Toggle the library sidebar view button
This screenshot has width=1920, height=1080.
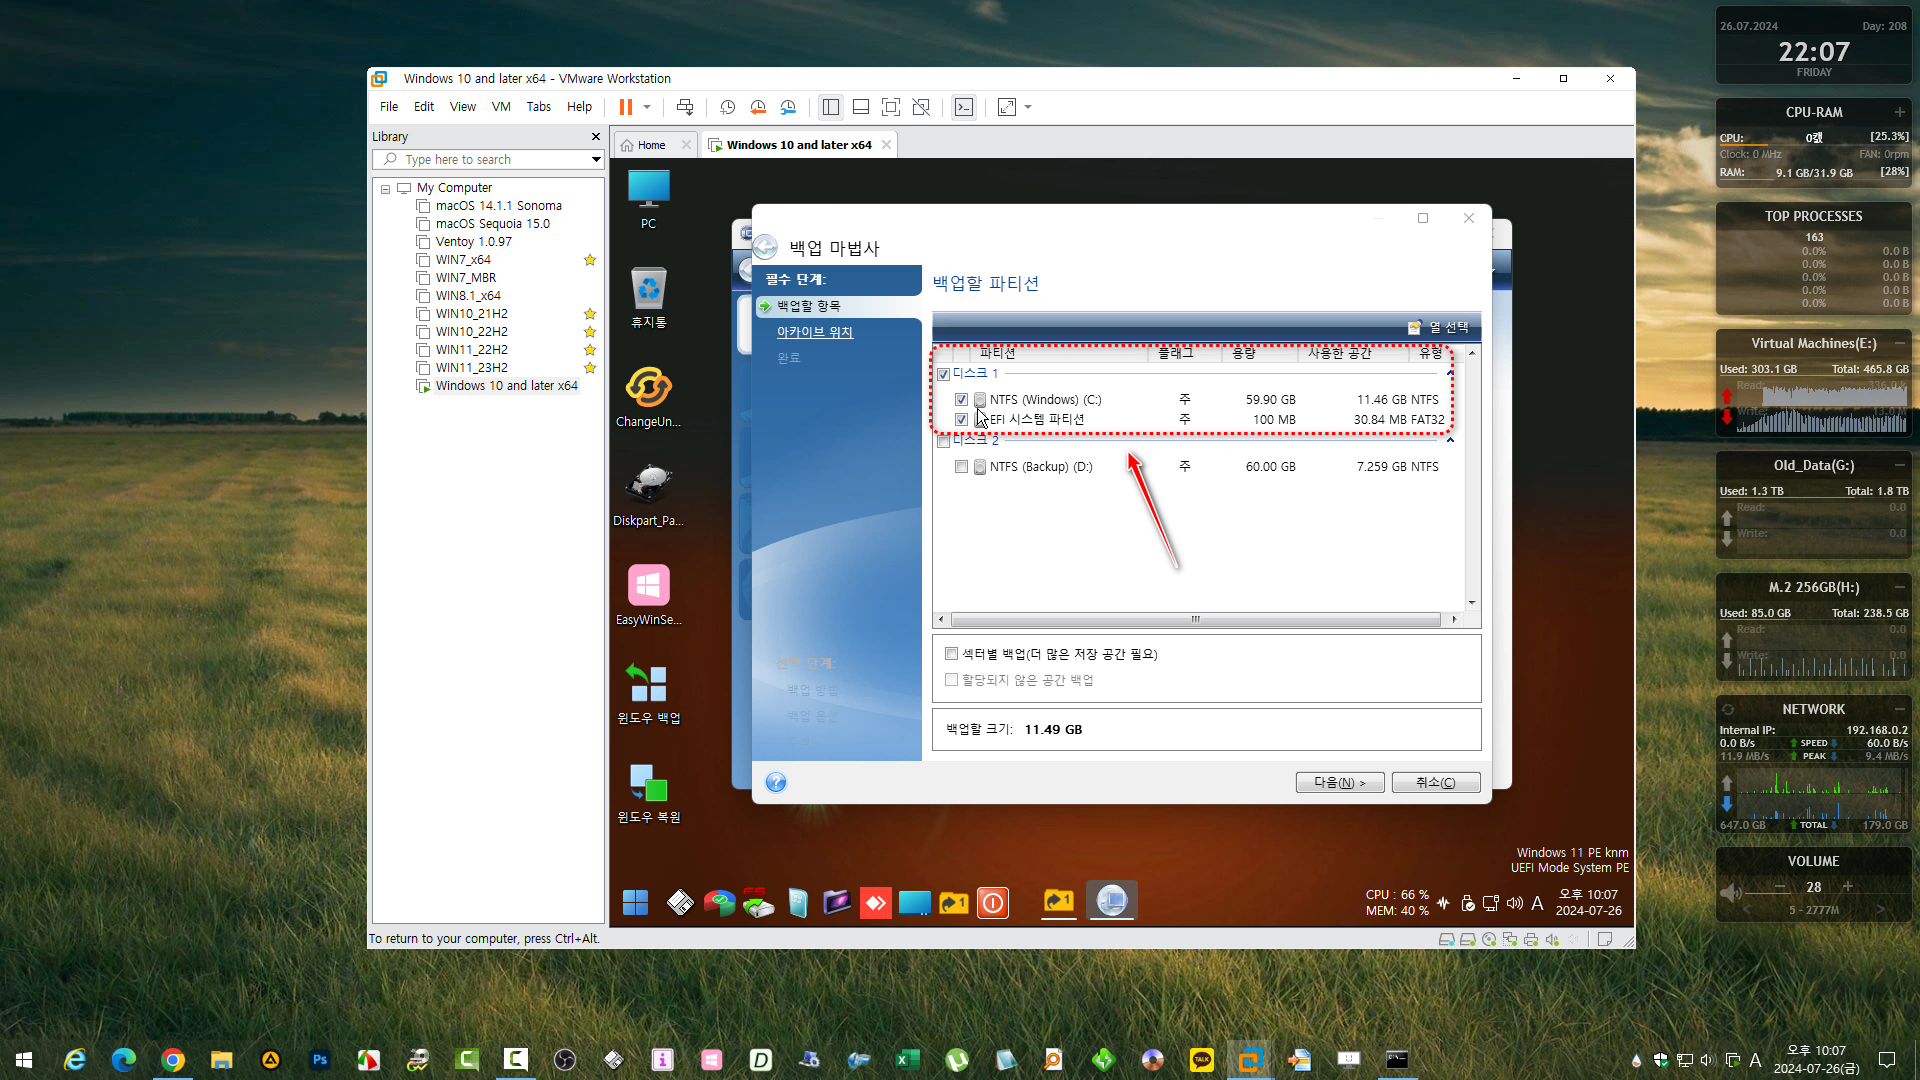click(830, 107)
